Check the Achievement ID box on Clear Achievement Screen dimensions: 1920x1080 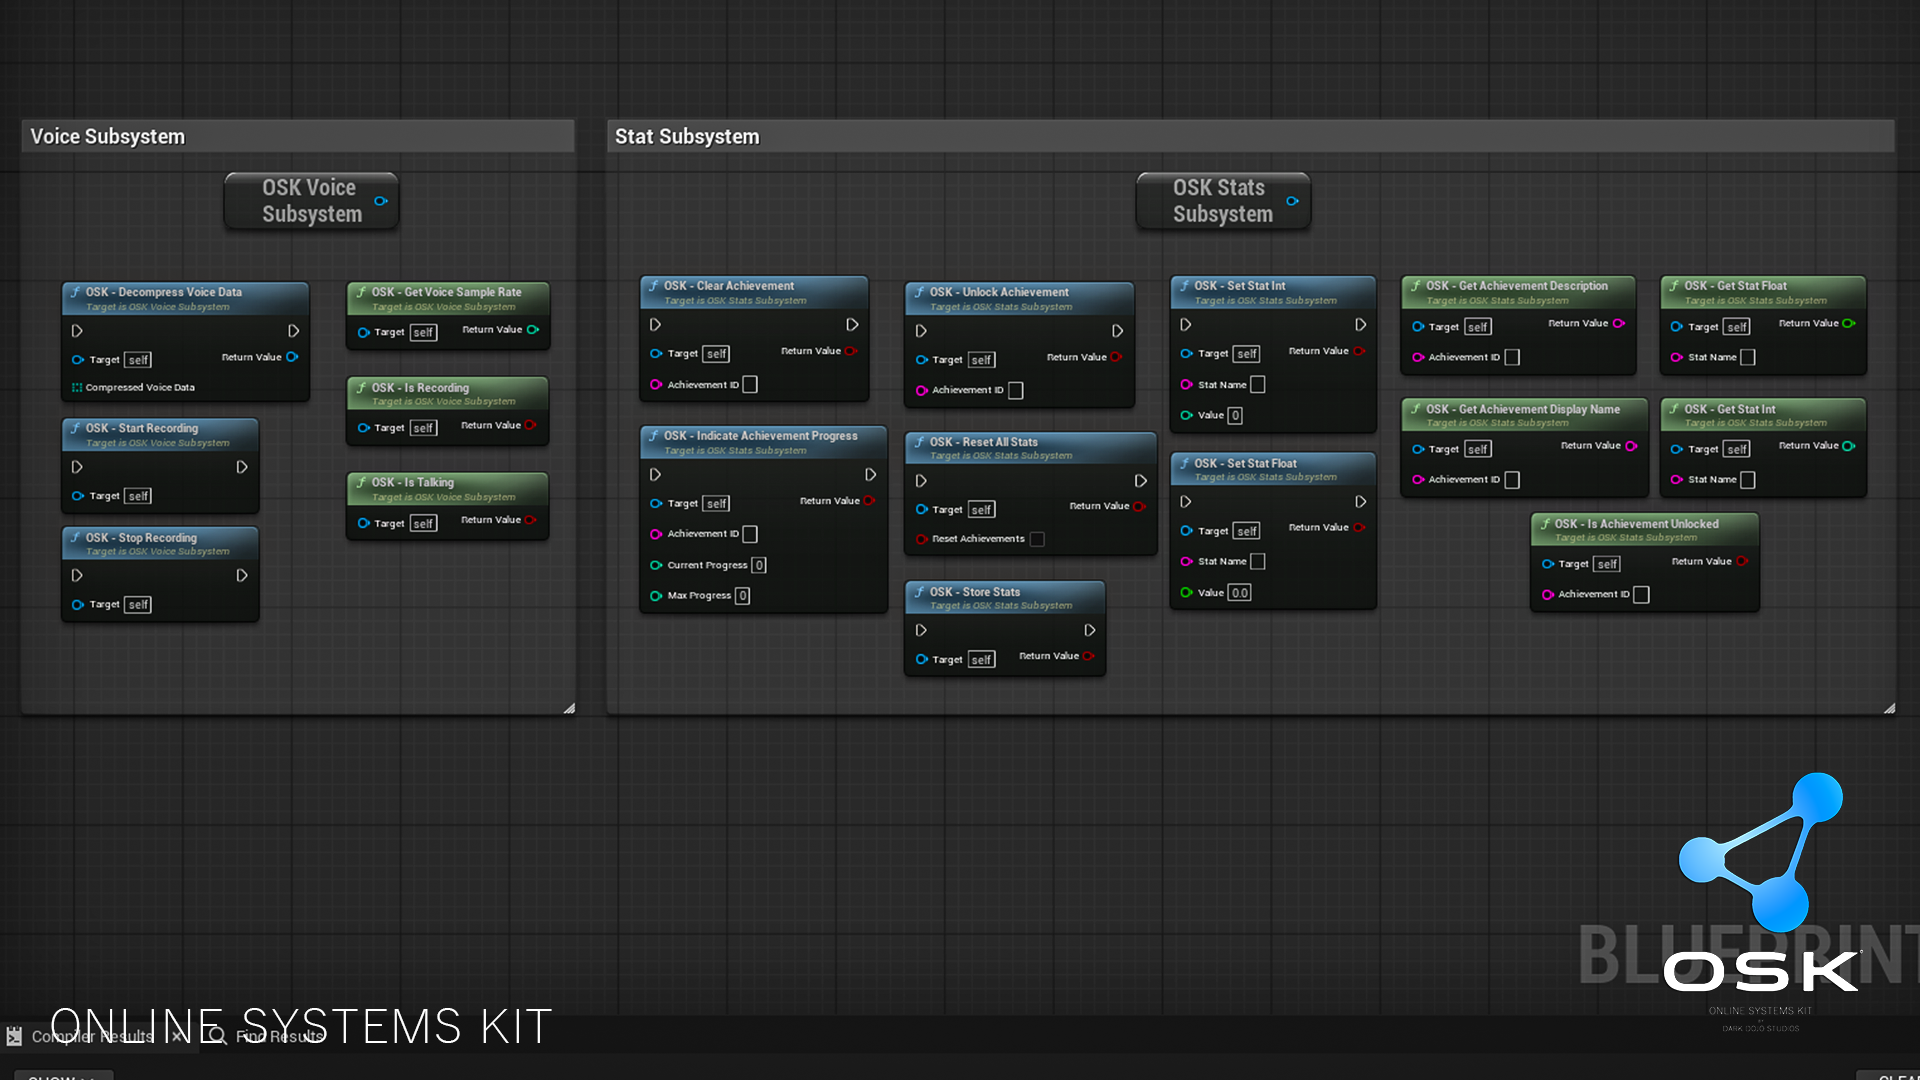tap(751, 384)
